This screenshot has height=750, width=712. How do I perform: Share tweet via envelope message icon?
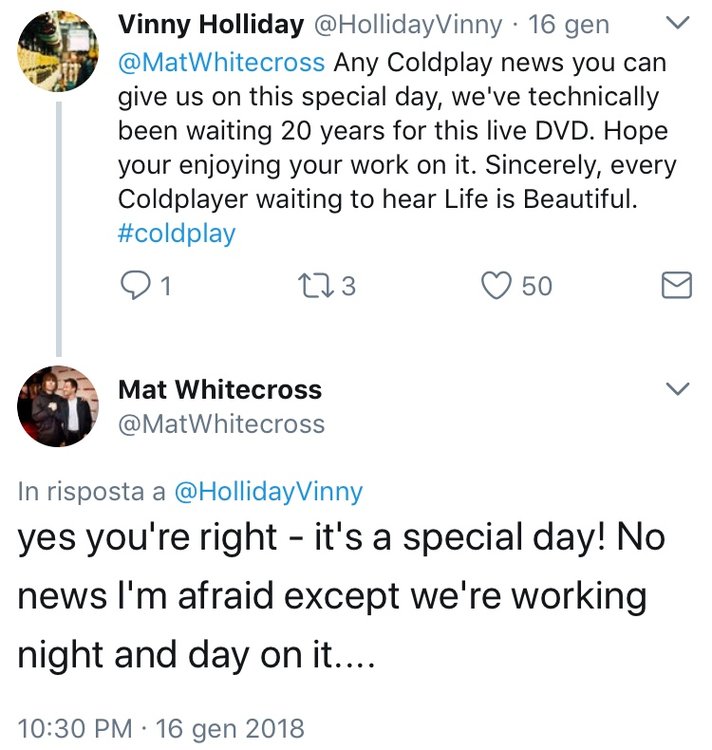677,286
